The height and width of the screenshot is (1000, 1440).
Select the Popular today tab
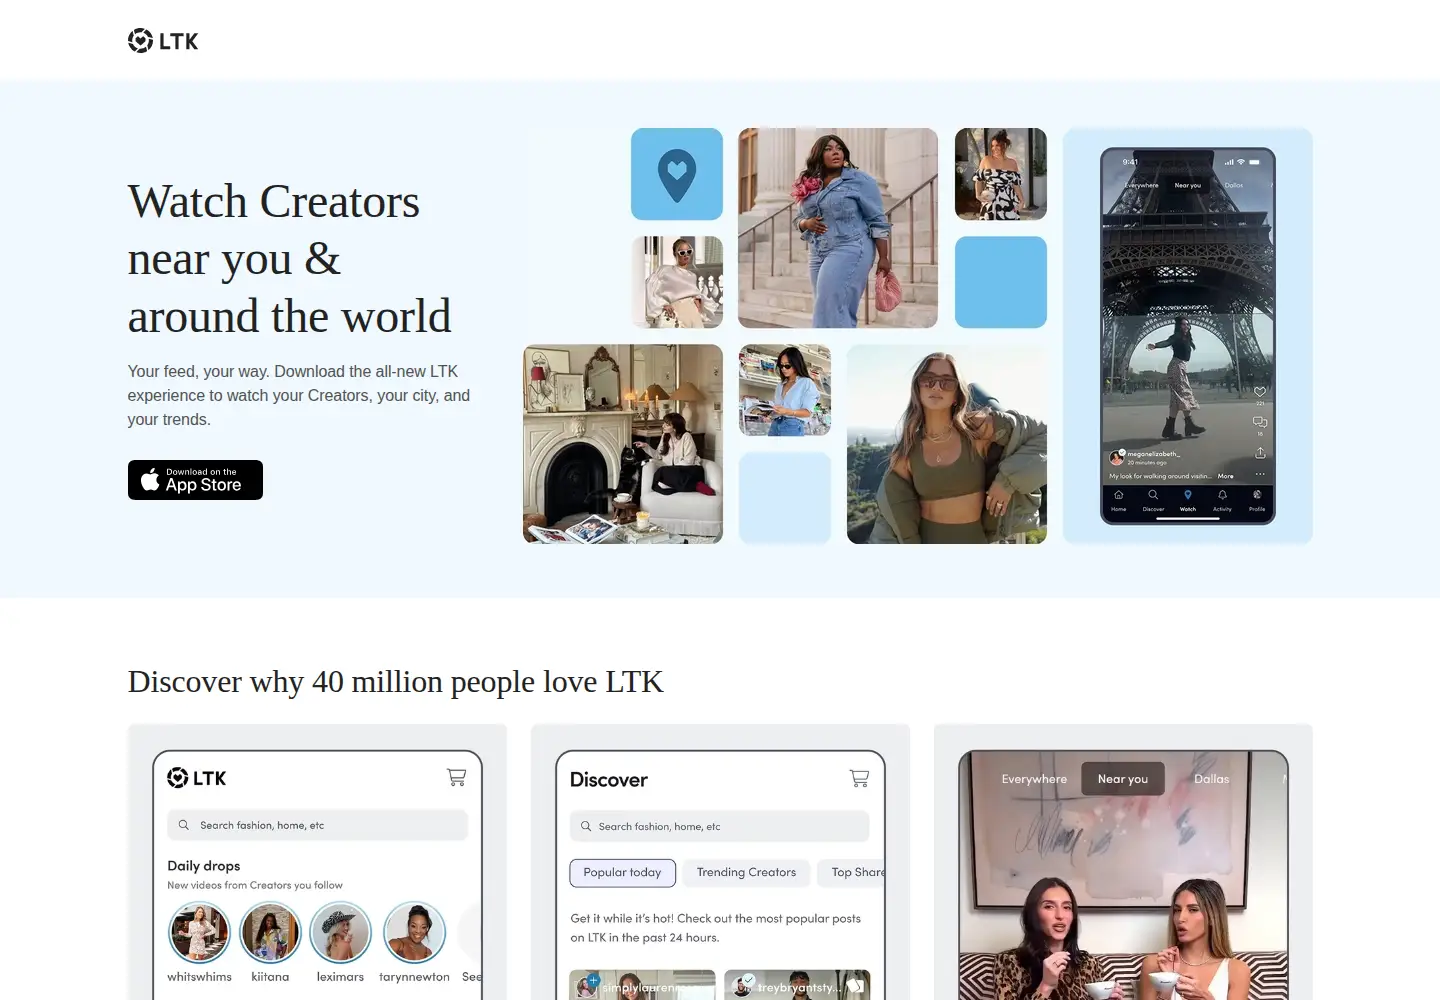(x=623, y=873)
